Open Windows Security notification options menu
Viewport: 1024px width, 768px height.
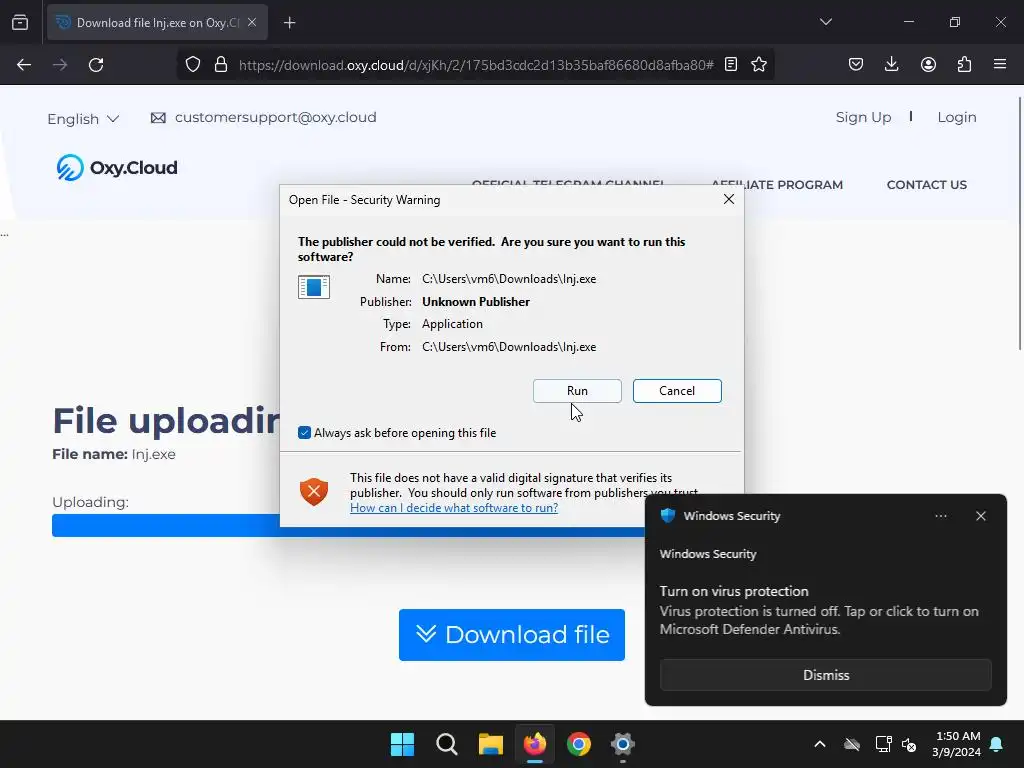pos(941,516)
